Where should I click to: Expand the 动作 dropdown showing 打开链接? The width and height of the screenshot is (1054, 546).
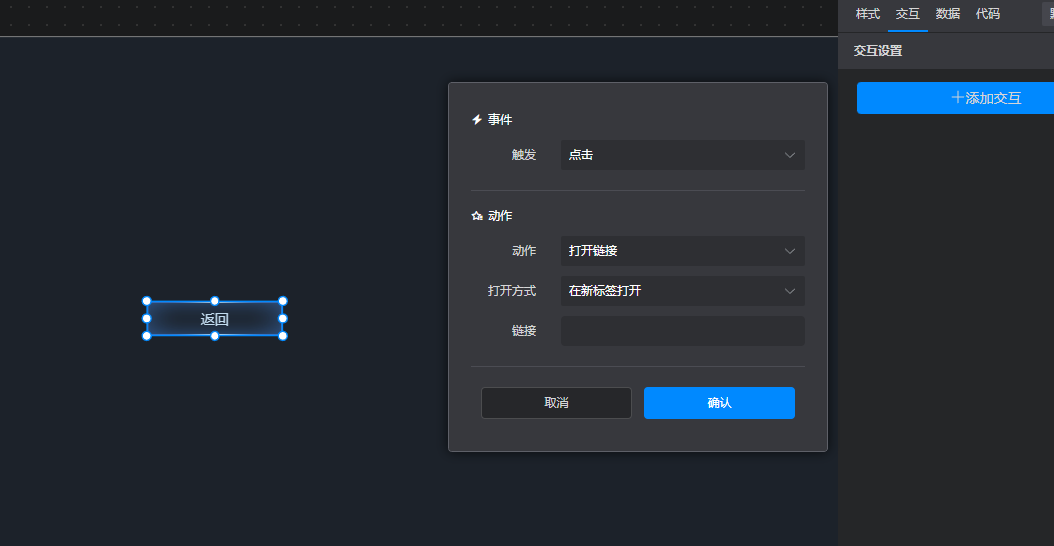click(x=682, y=251)
